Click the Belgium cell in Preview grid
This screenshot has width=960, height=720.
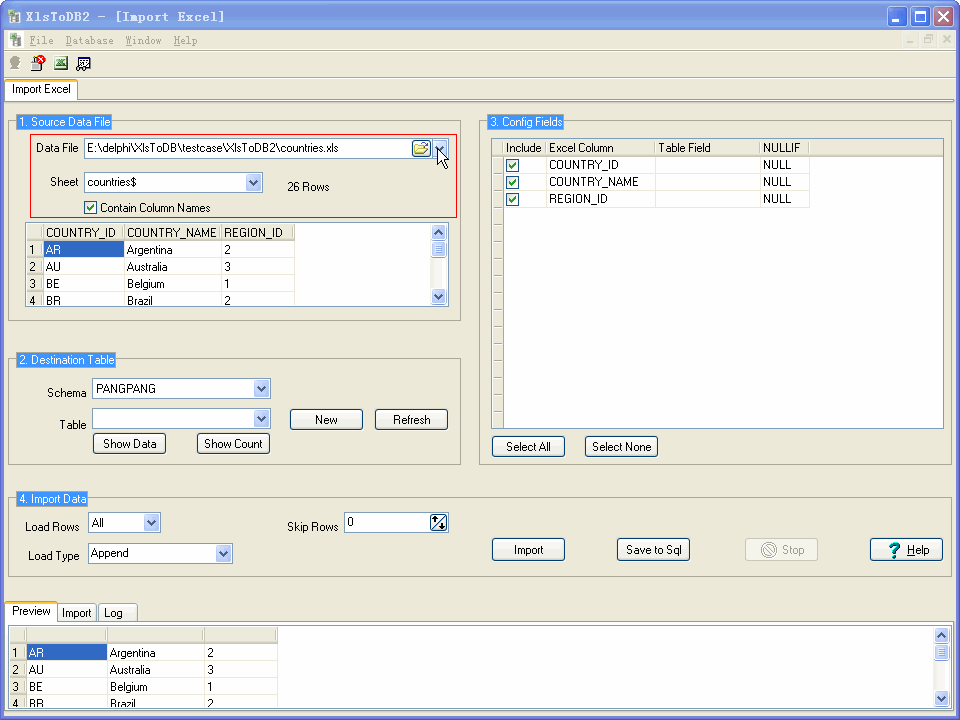pyautogui.click(x=155, y=687)
